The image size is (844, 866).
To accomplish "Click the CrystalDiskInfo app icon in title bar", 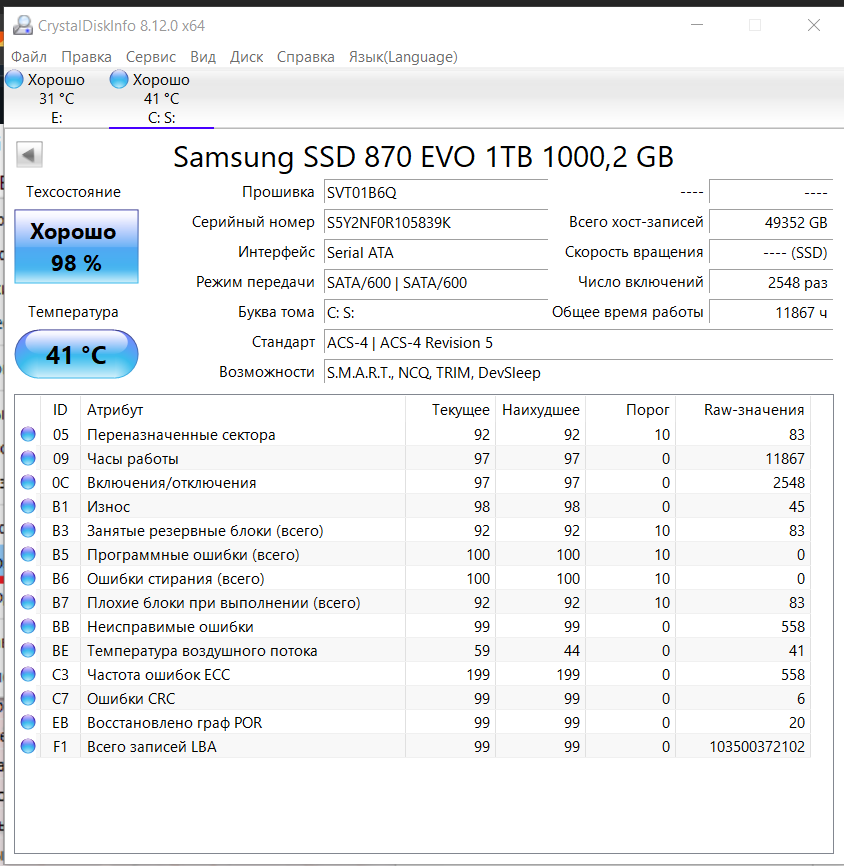I will pyautogui.click(x=22, y=25).
